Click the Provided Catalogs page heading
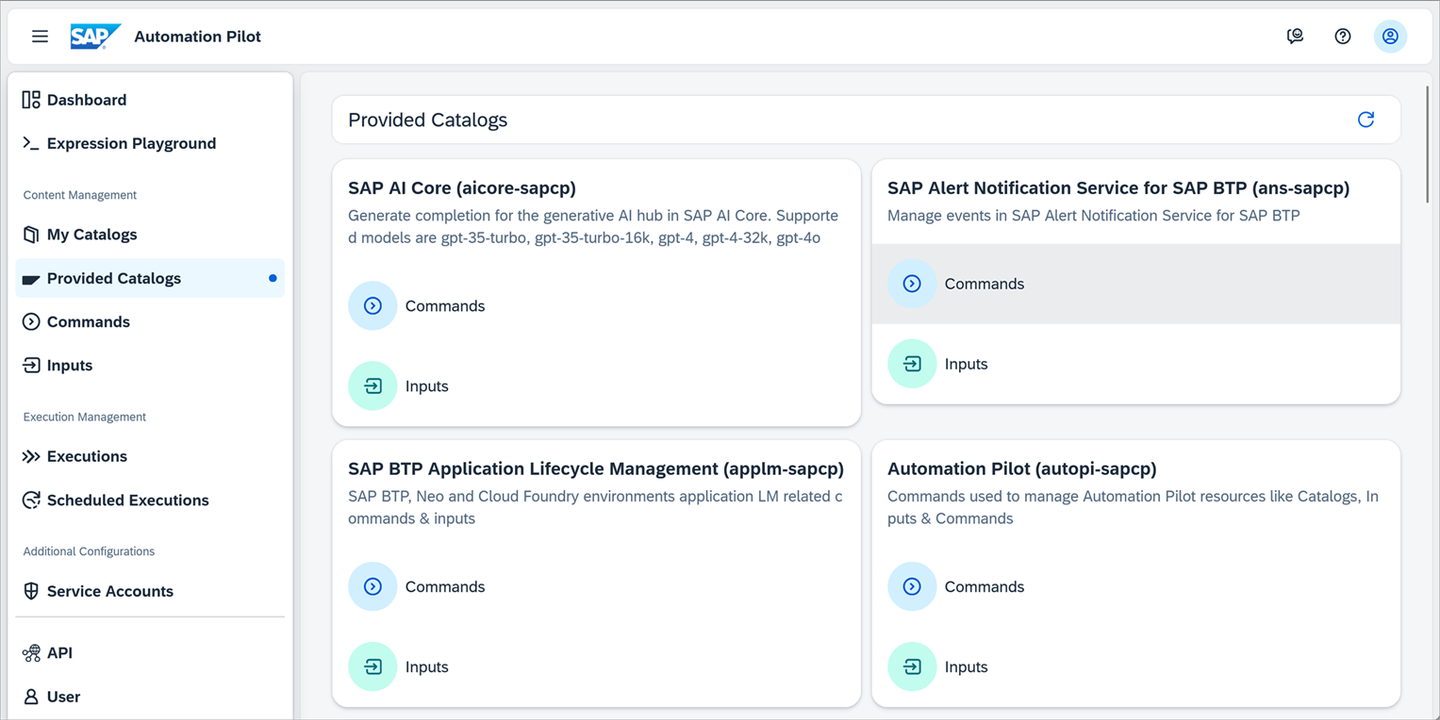The height and width of the screenshot is (720, 1440). tap(428, 120)
